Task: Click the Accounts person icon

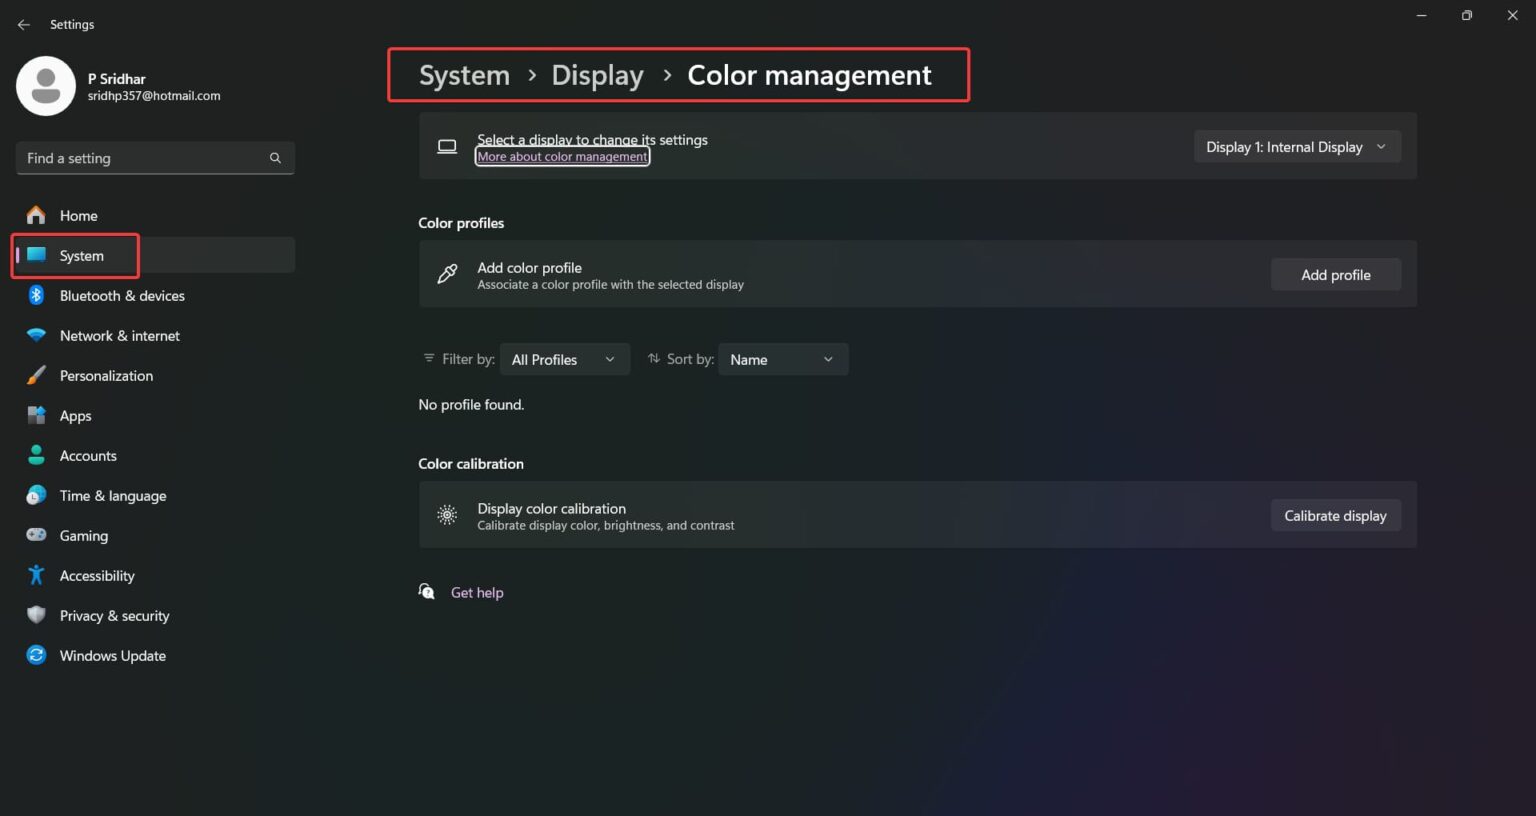Action: 36,455
